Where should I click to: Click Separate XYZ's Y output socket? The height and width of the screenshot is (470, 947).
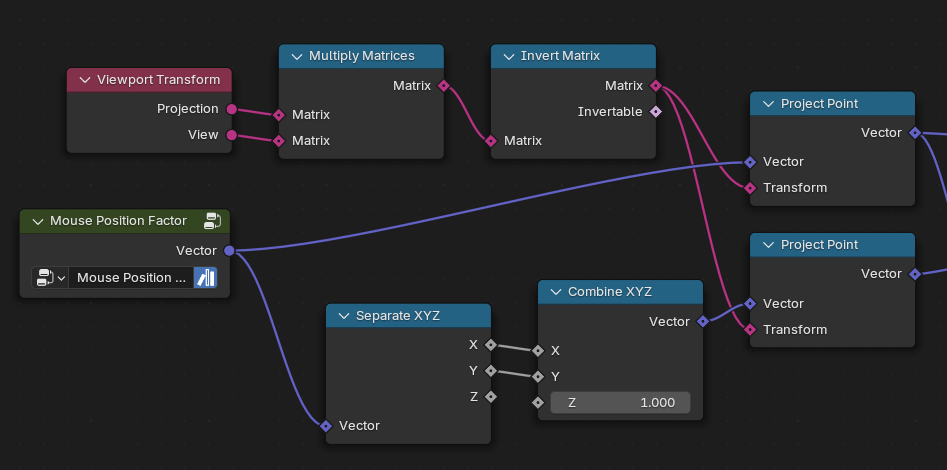point(491,371)
